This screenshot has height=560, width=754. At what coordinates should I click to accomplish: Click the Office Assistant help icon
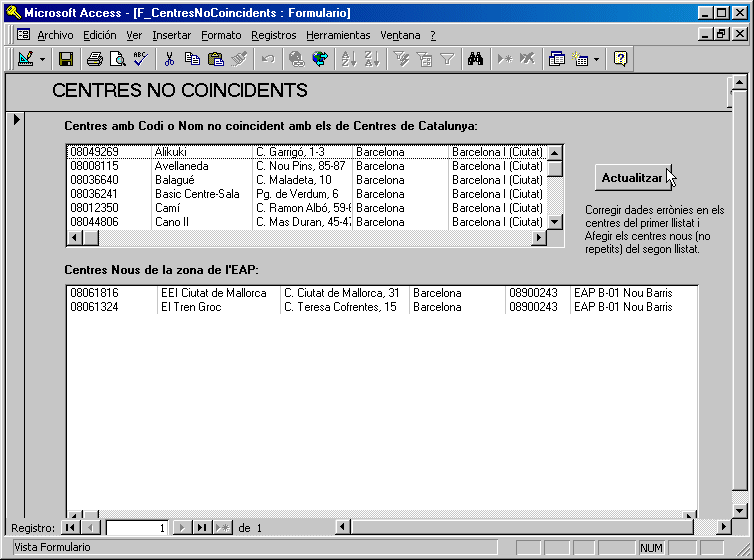click(x=620, y=59)
